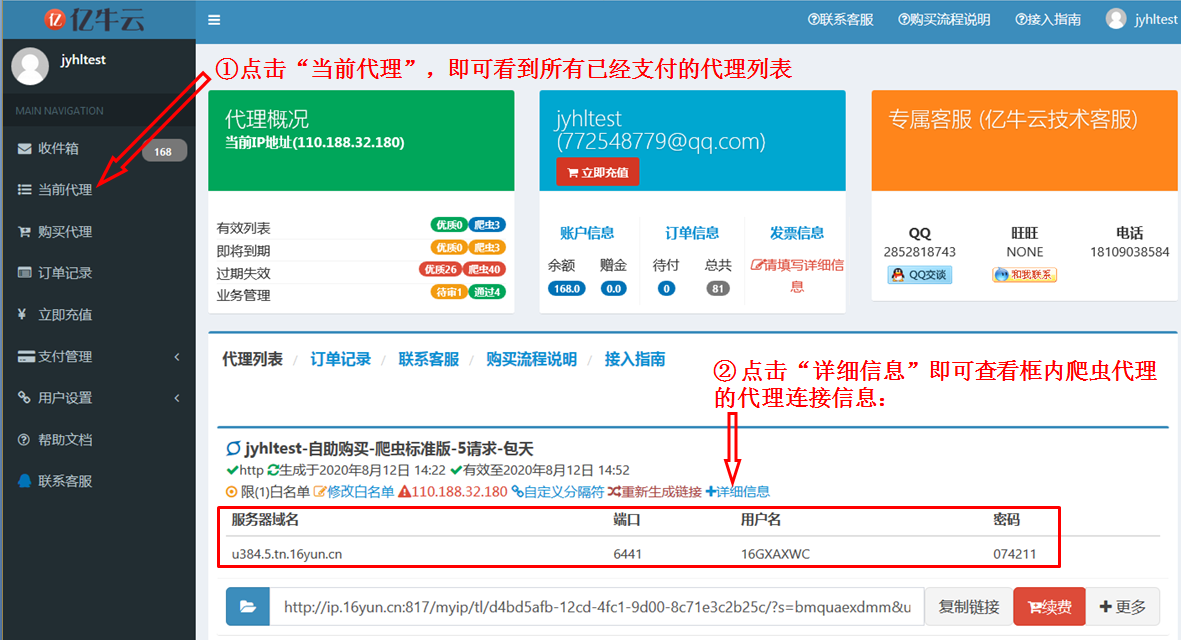Click 重新生成链接 link
This screenshot has width=1181, height=640.
coord(655,492)
